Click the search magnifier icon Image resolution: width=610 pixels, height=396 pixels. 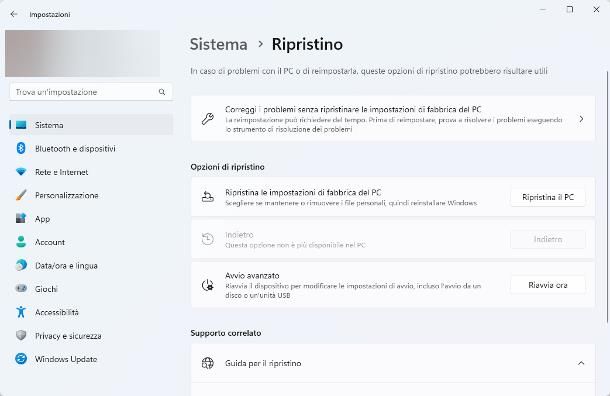pyautogui.click(x=162, y=92)
